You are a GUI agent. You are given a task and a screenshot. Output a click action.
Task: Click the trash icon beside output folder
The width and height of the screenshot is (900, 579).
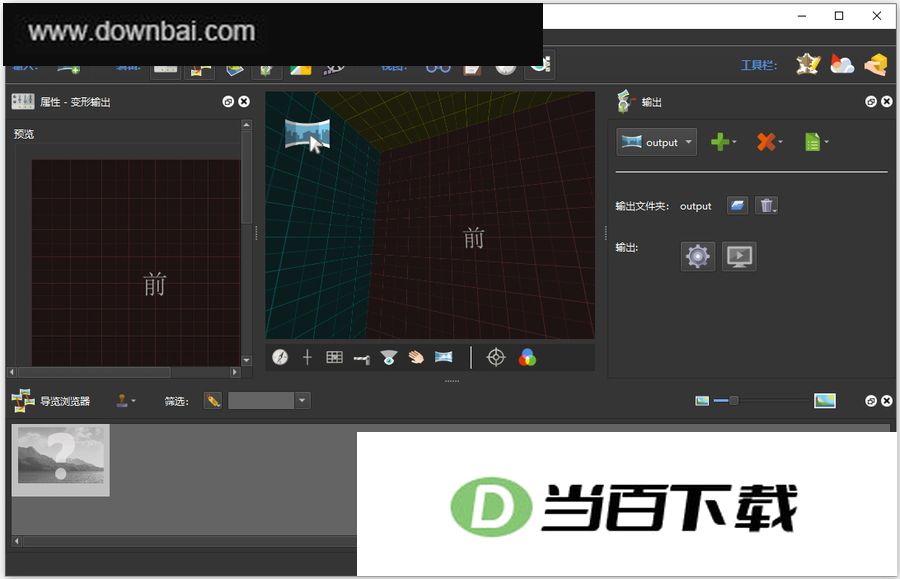coord(766,205)
